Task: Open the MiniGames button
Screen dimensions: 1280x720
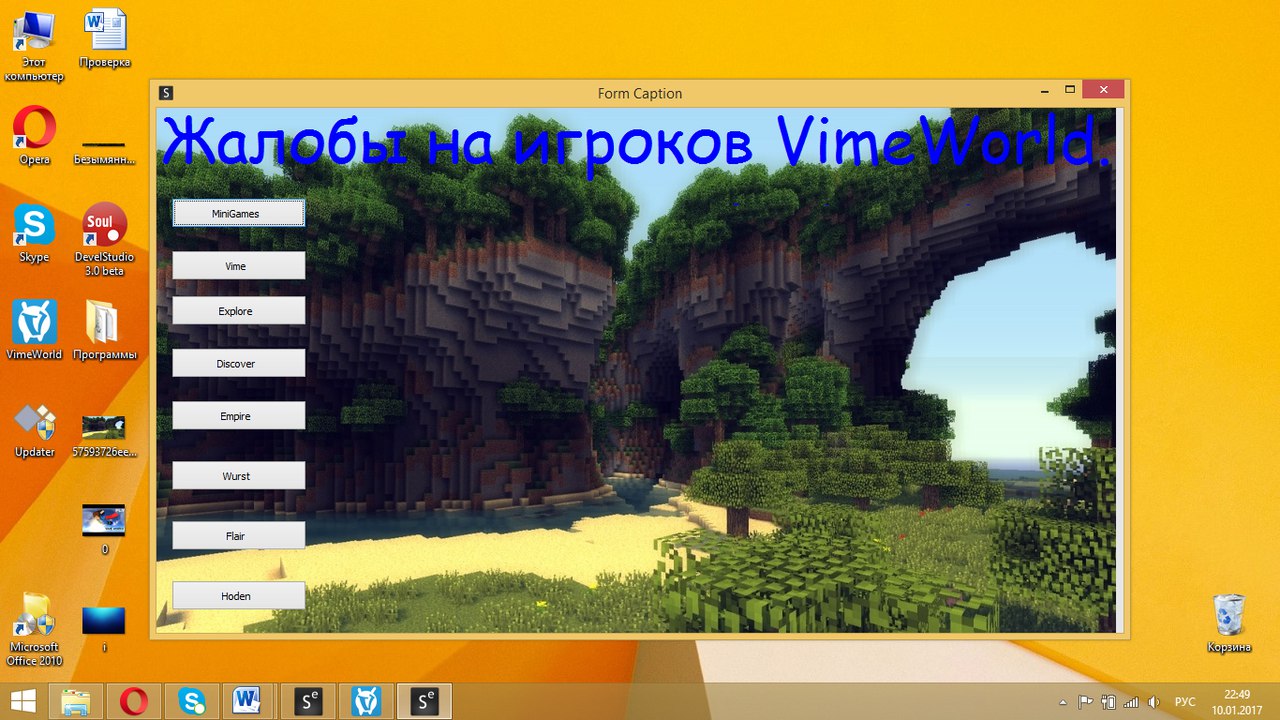Action: [x=238, y=213]
